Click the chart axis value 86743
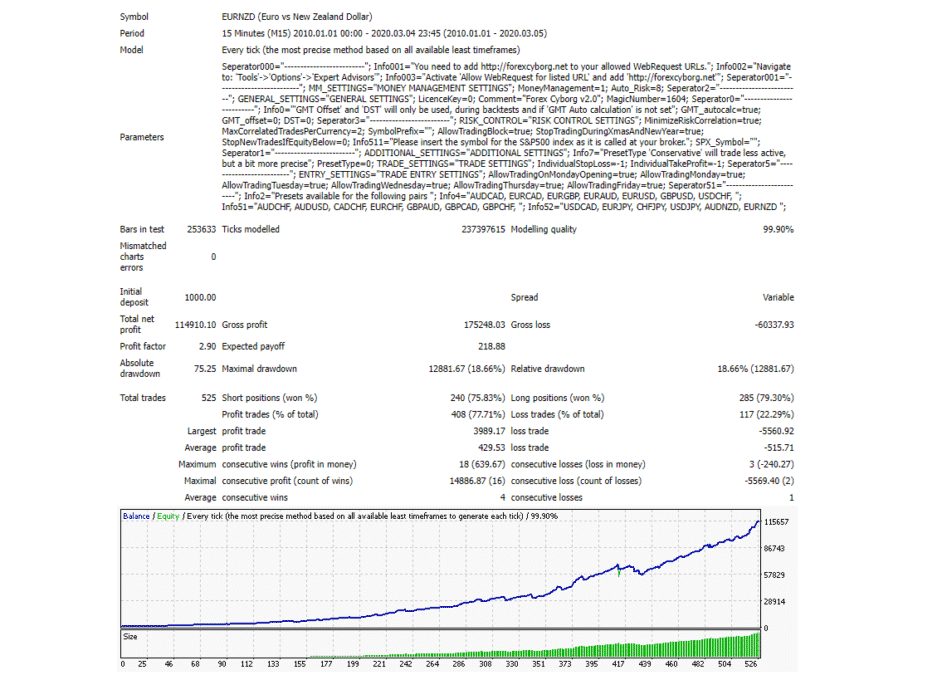Image resolution: width=942 pixels, height=675 pixels. (774, 549)
